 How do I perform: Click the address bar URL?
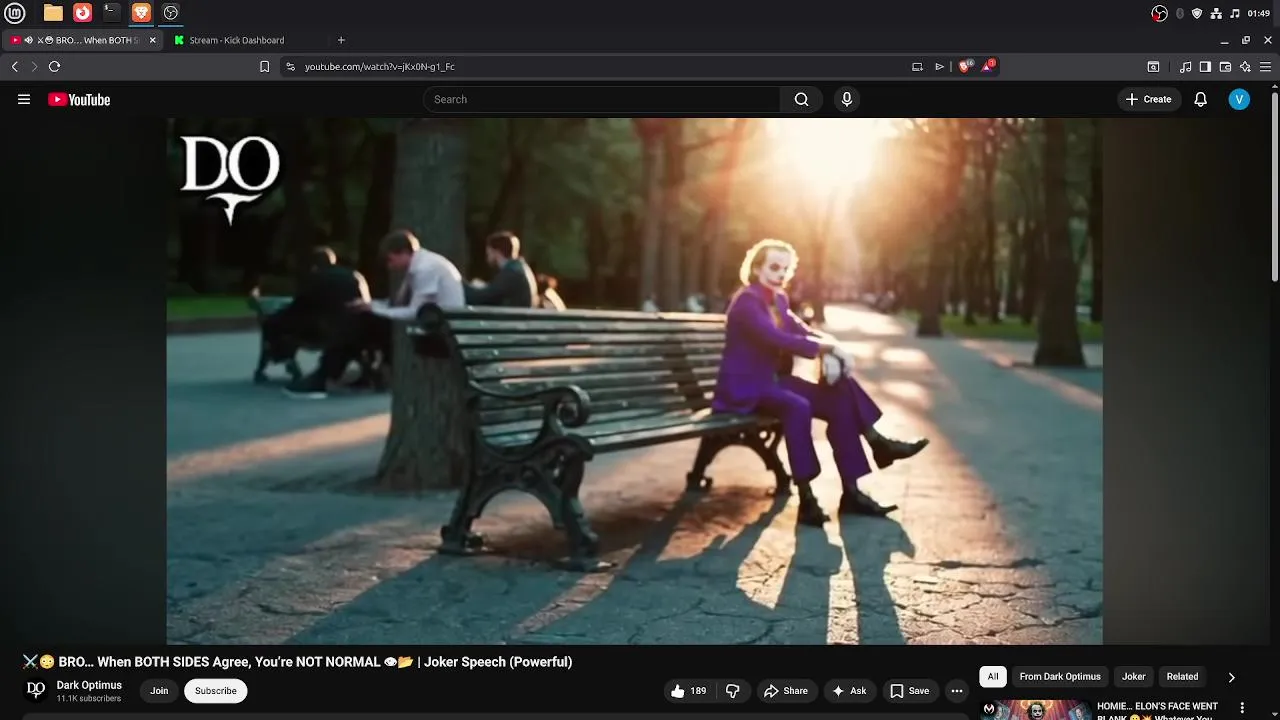(380, 66)
